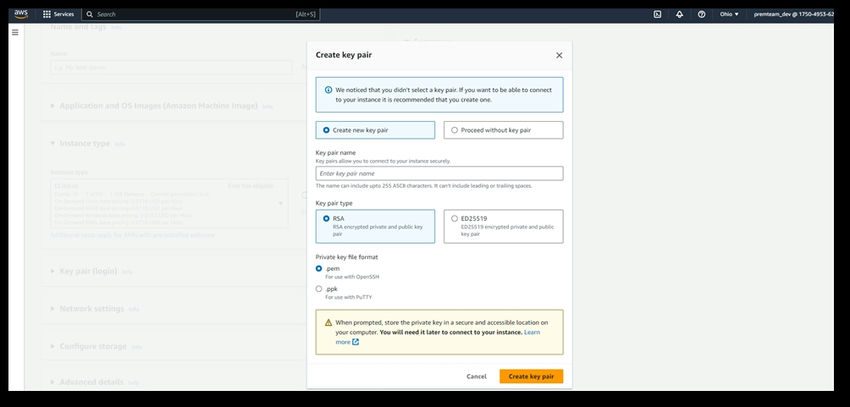Open the help question mark icon
The height and width of the screenshot is (407, 850).
coord(701,14)
